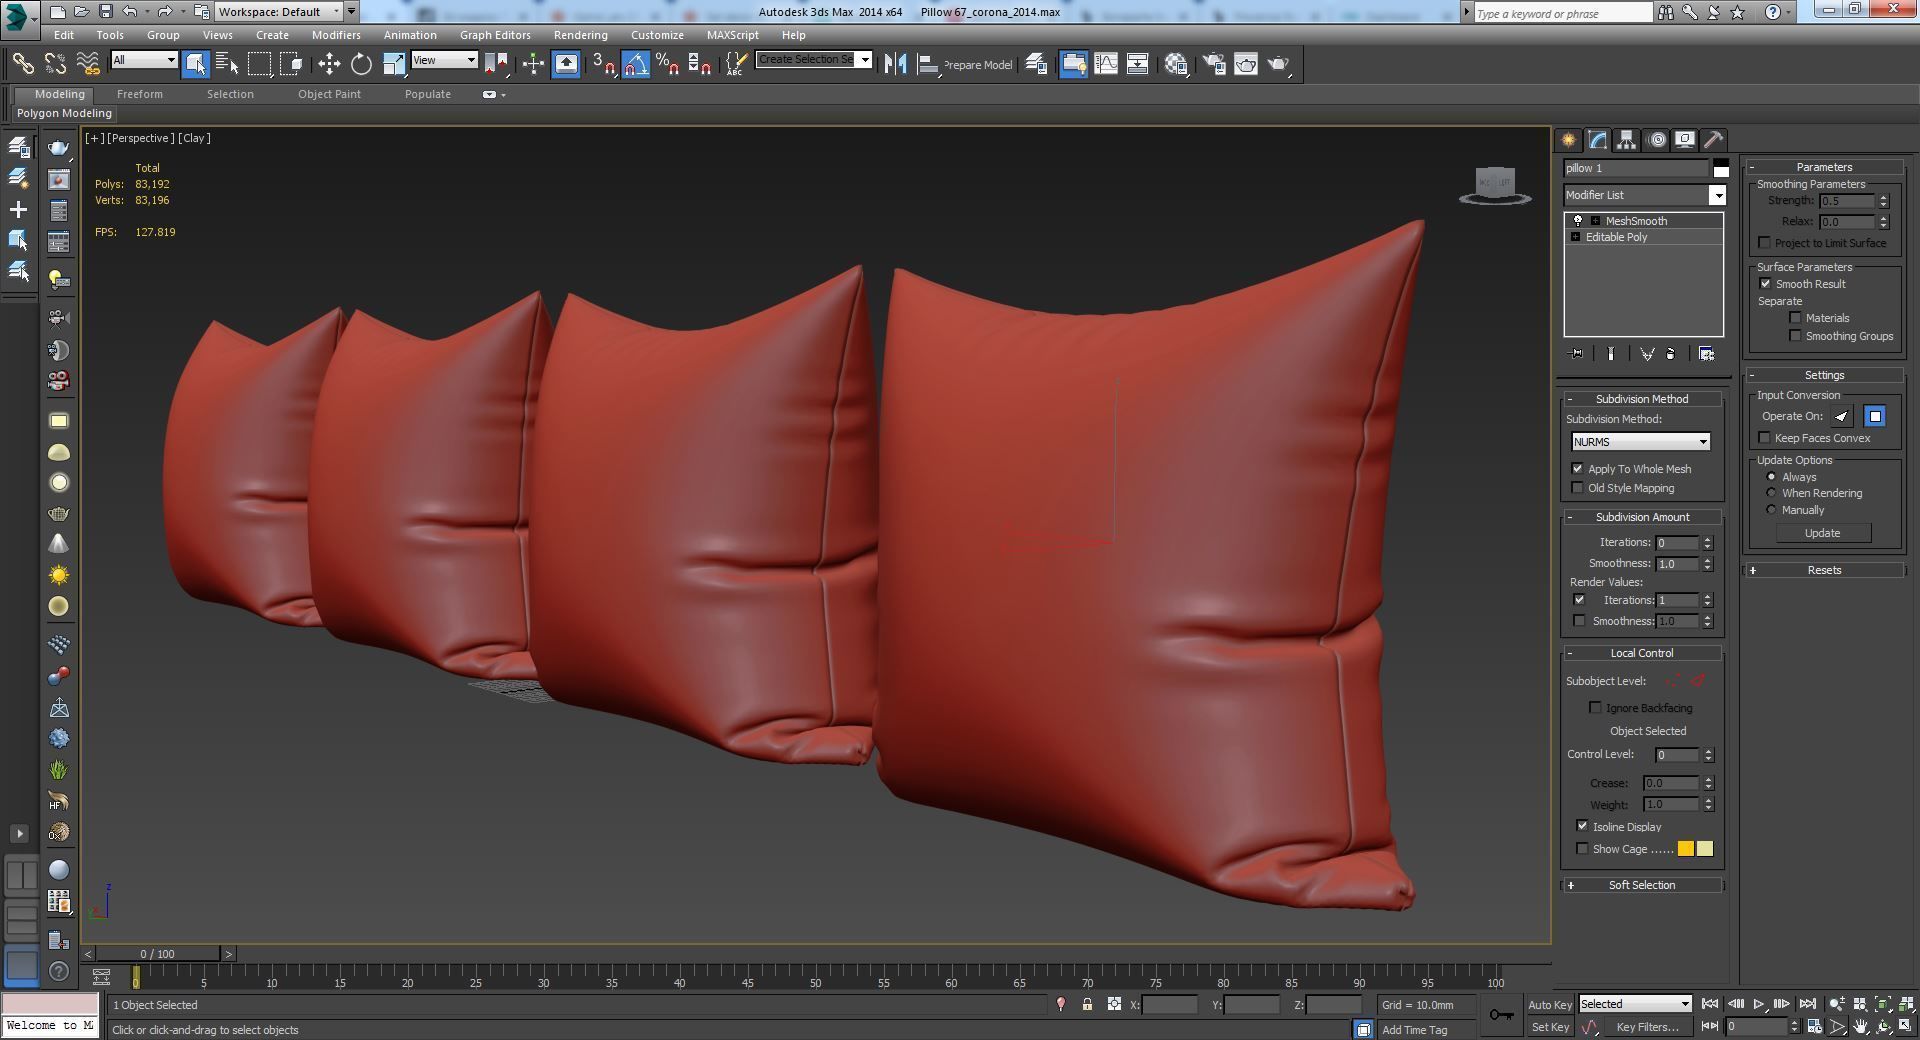Enable Render Values Smoothness checkbox

coord(1579,621)
